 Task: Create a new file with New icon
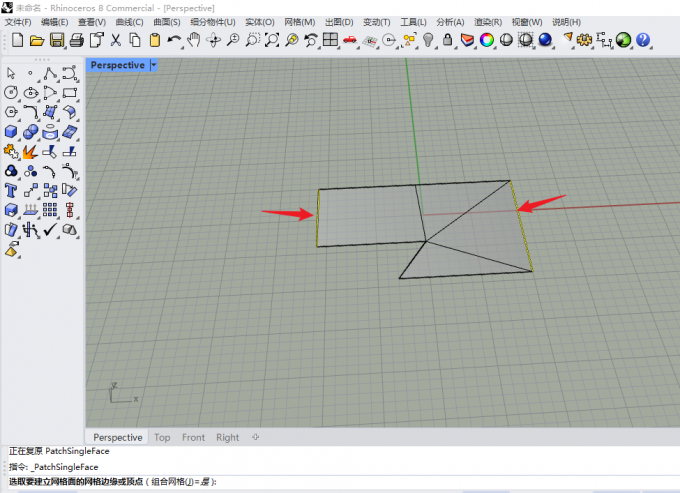point(17,40)
